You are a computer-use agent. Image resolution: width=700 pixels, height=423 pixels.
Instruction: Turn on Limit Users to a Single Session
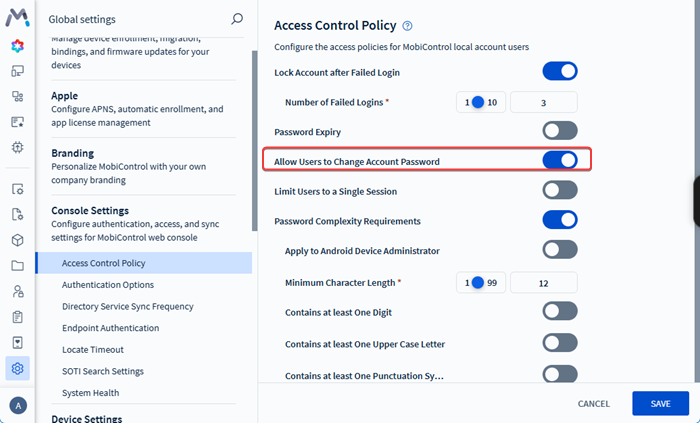(x=560, y=190)
